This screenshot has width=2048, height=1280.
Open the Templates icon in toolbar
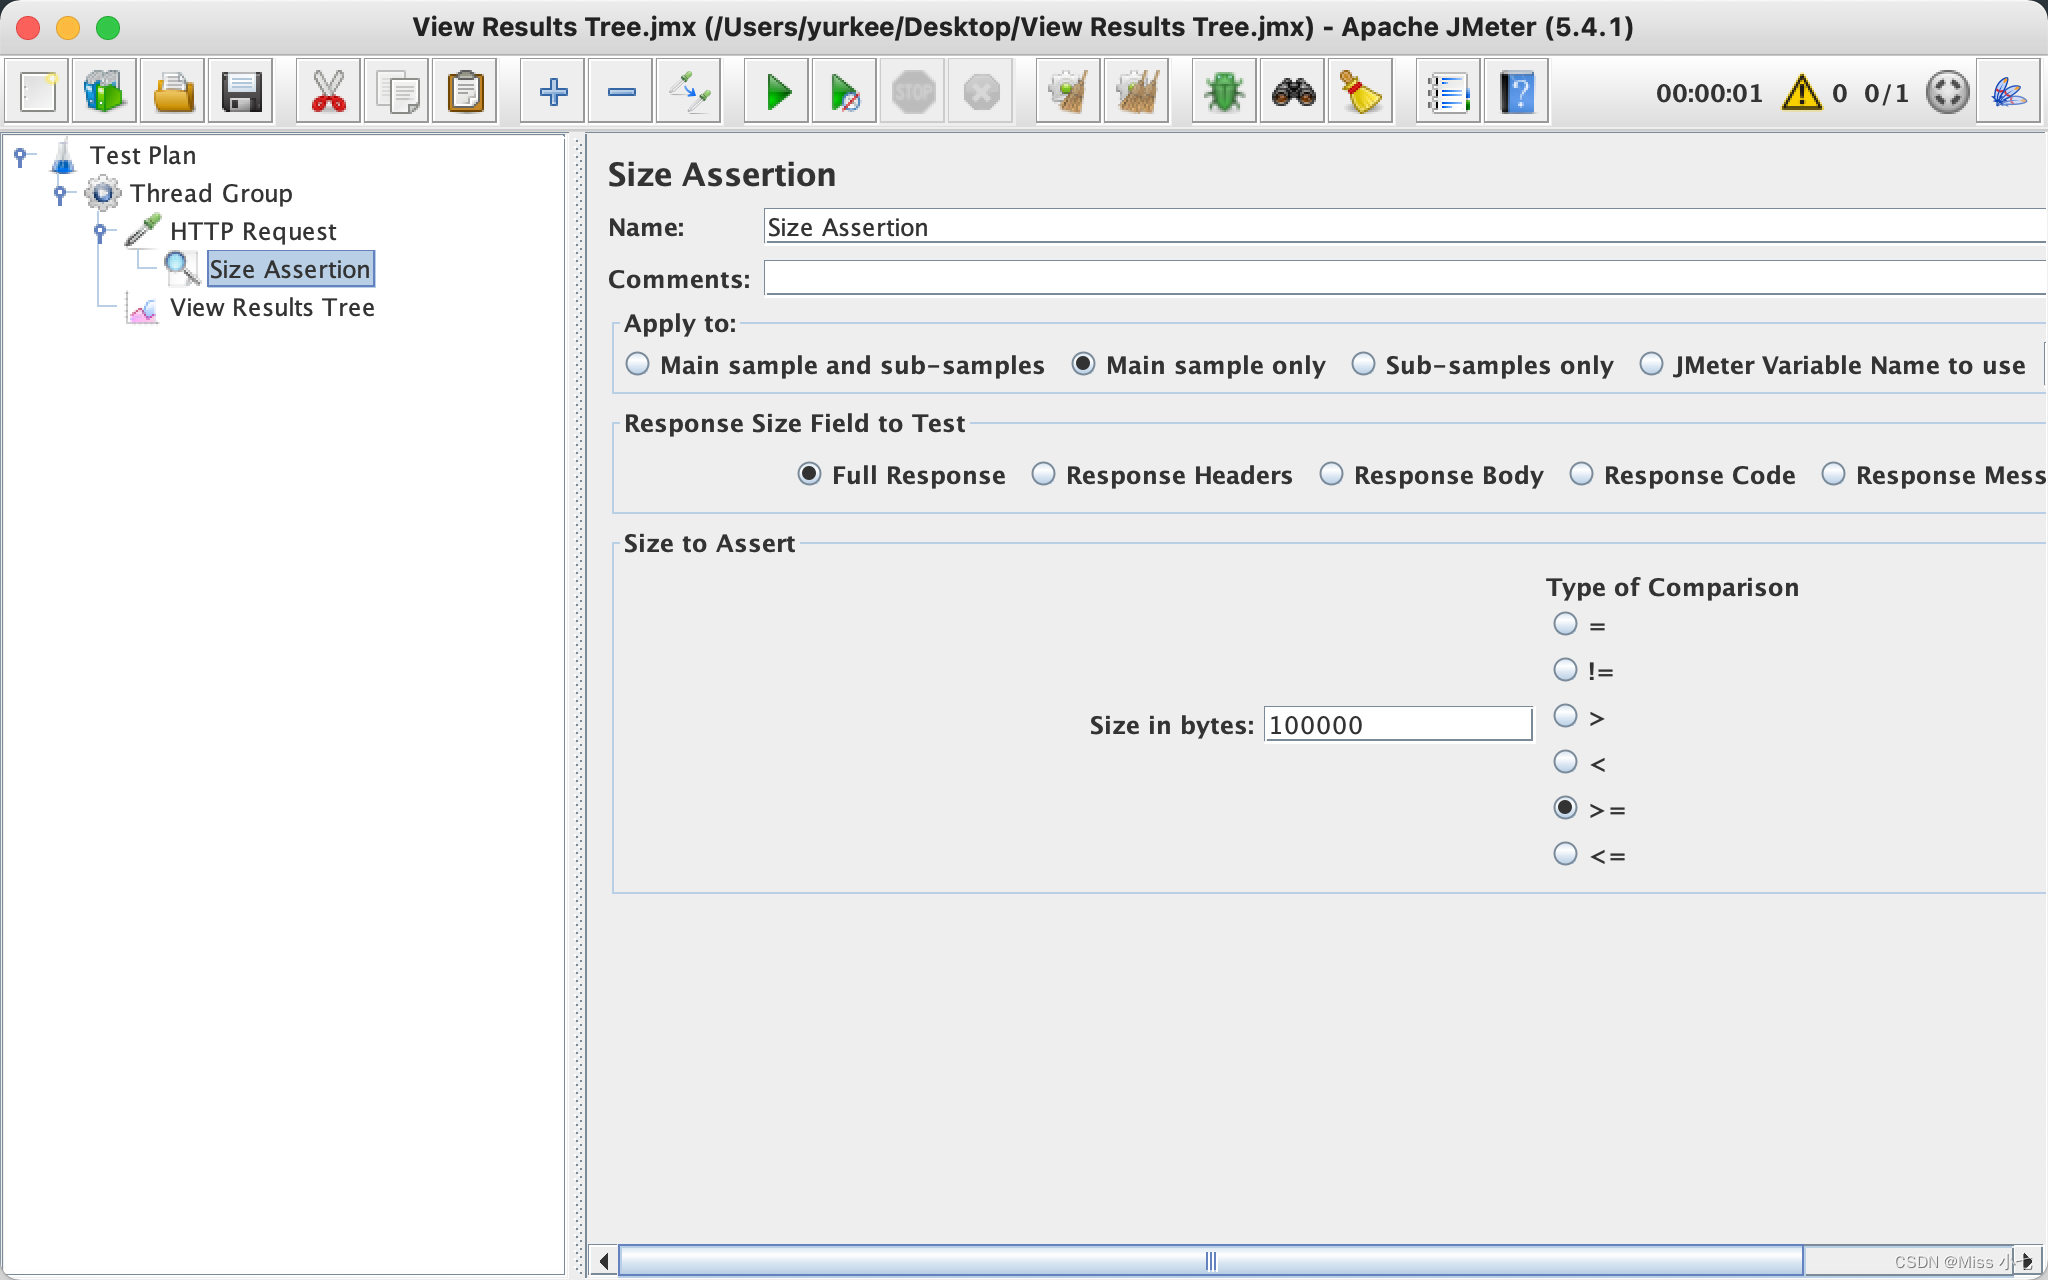point(105,92)
